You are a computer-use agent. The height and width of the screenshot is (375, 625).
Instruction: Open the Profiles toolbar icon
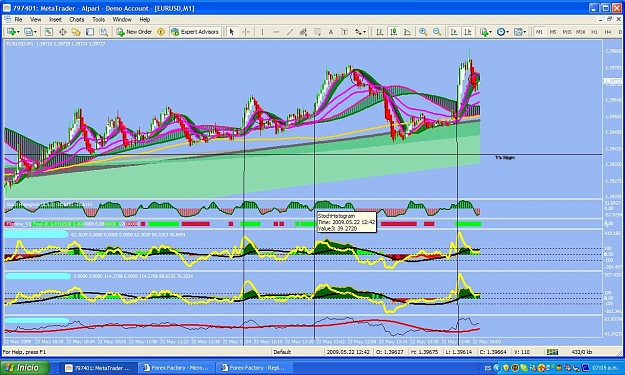click(x=28, y=32)
